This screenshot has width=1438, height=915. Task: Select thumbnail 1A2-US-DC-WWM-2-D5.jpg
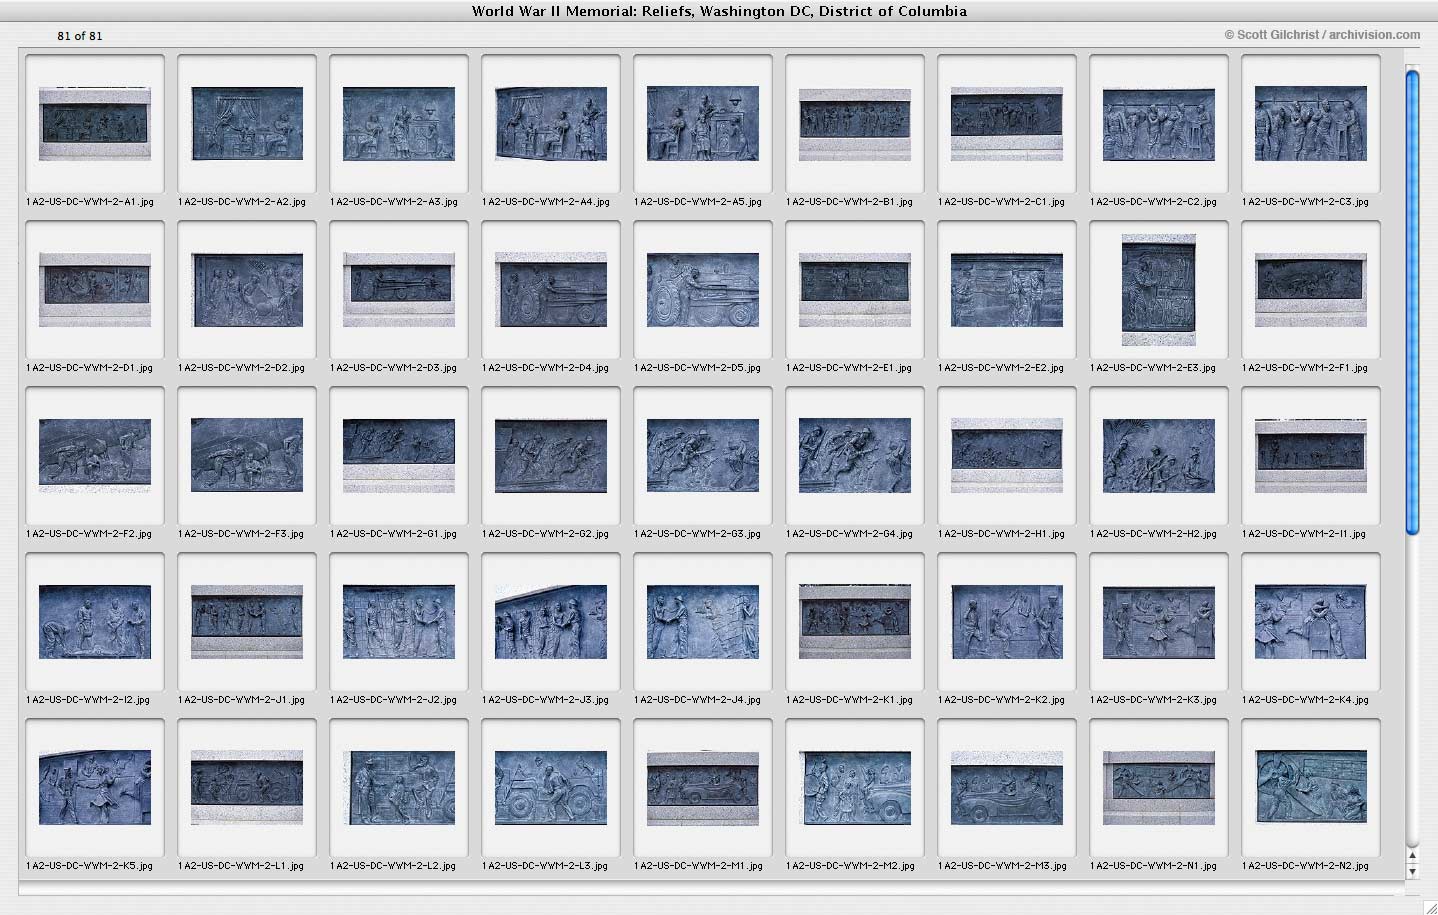coord(703,290)
